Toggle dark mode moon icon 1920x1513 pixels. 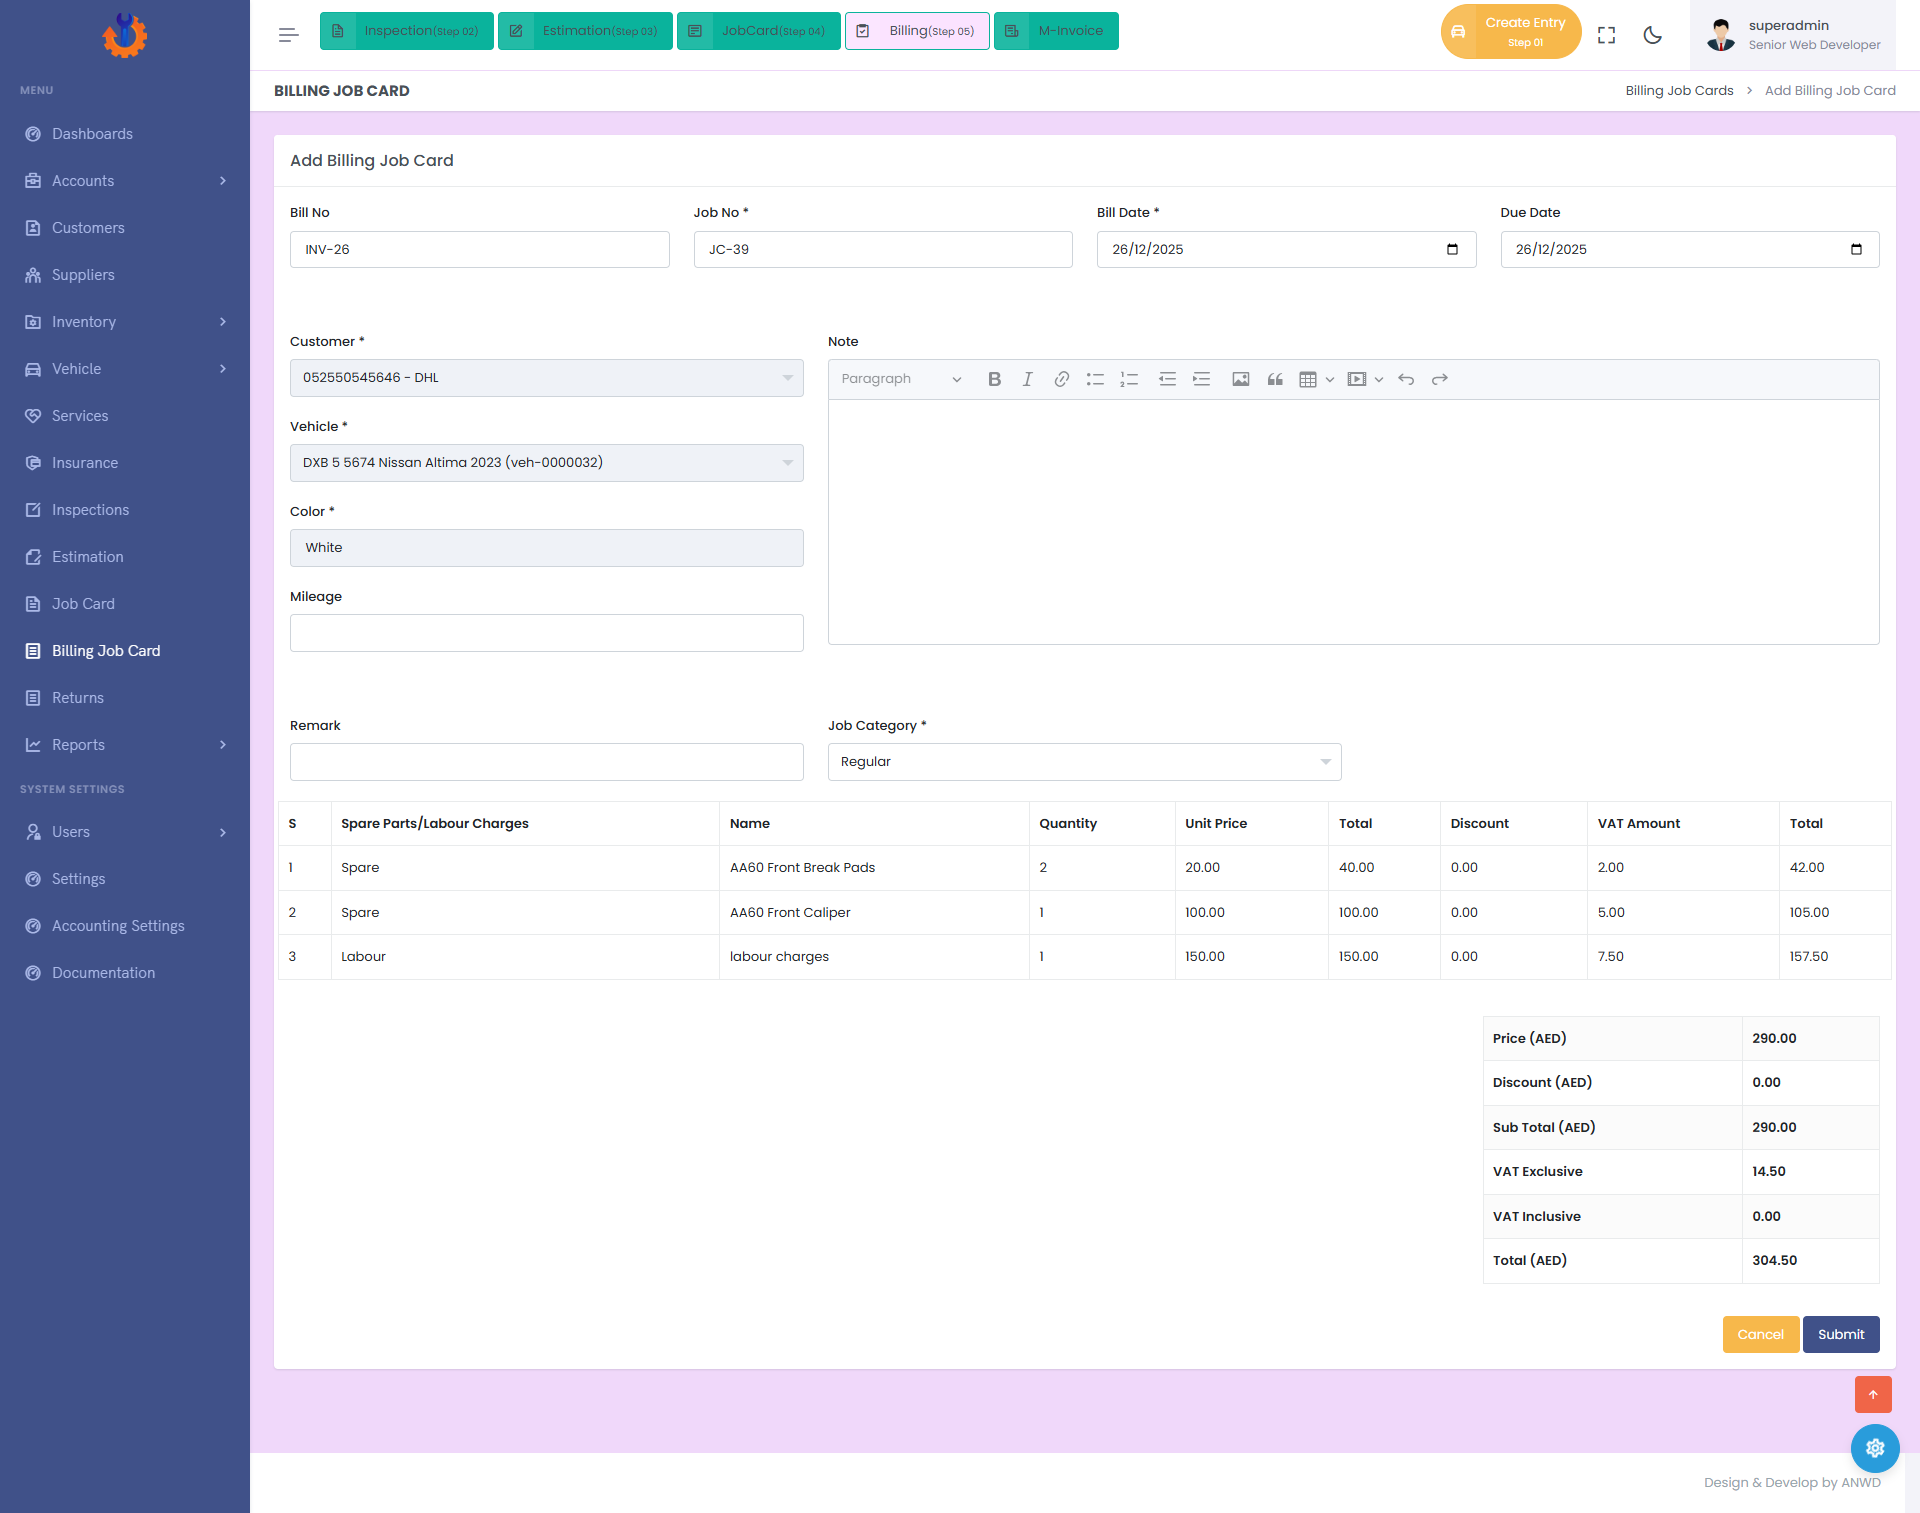(1652, 35)
